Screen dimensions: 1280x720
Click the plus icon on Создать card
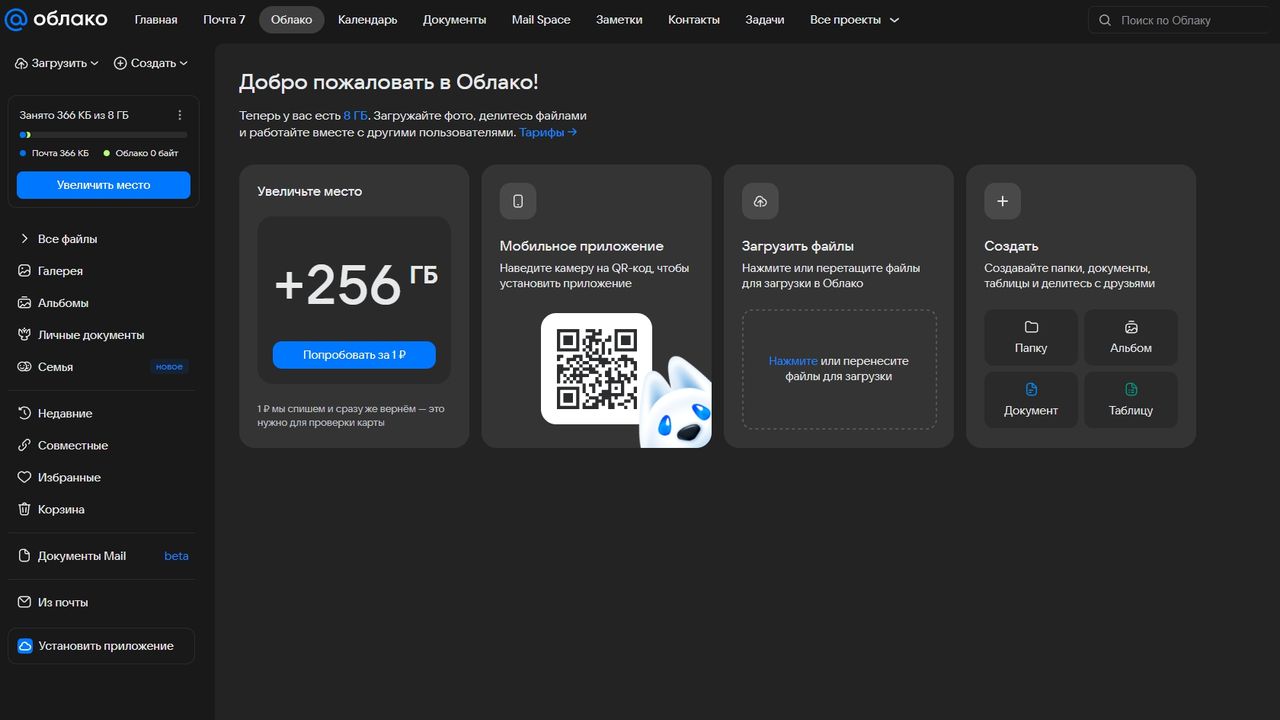[x=1002, y=201]
